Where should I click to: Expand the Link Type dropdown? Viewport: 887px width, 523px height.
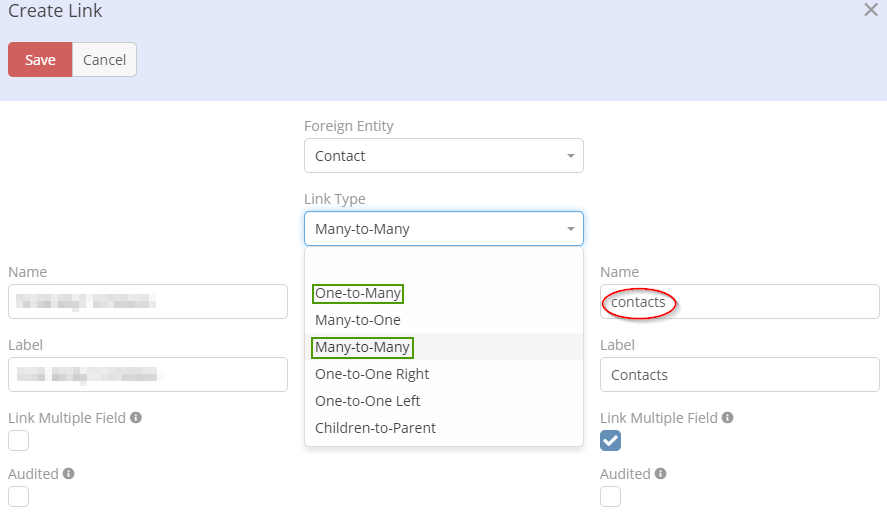point(443,229)
